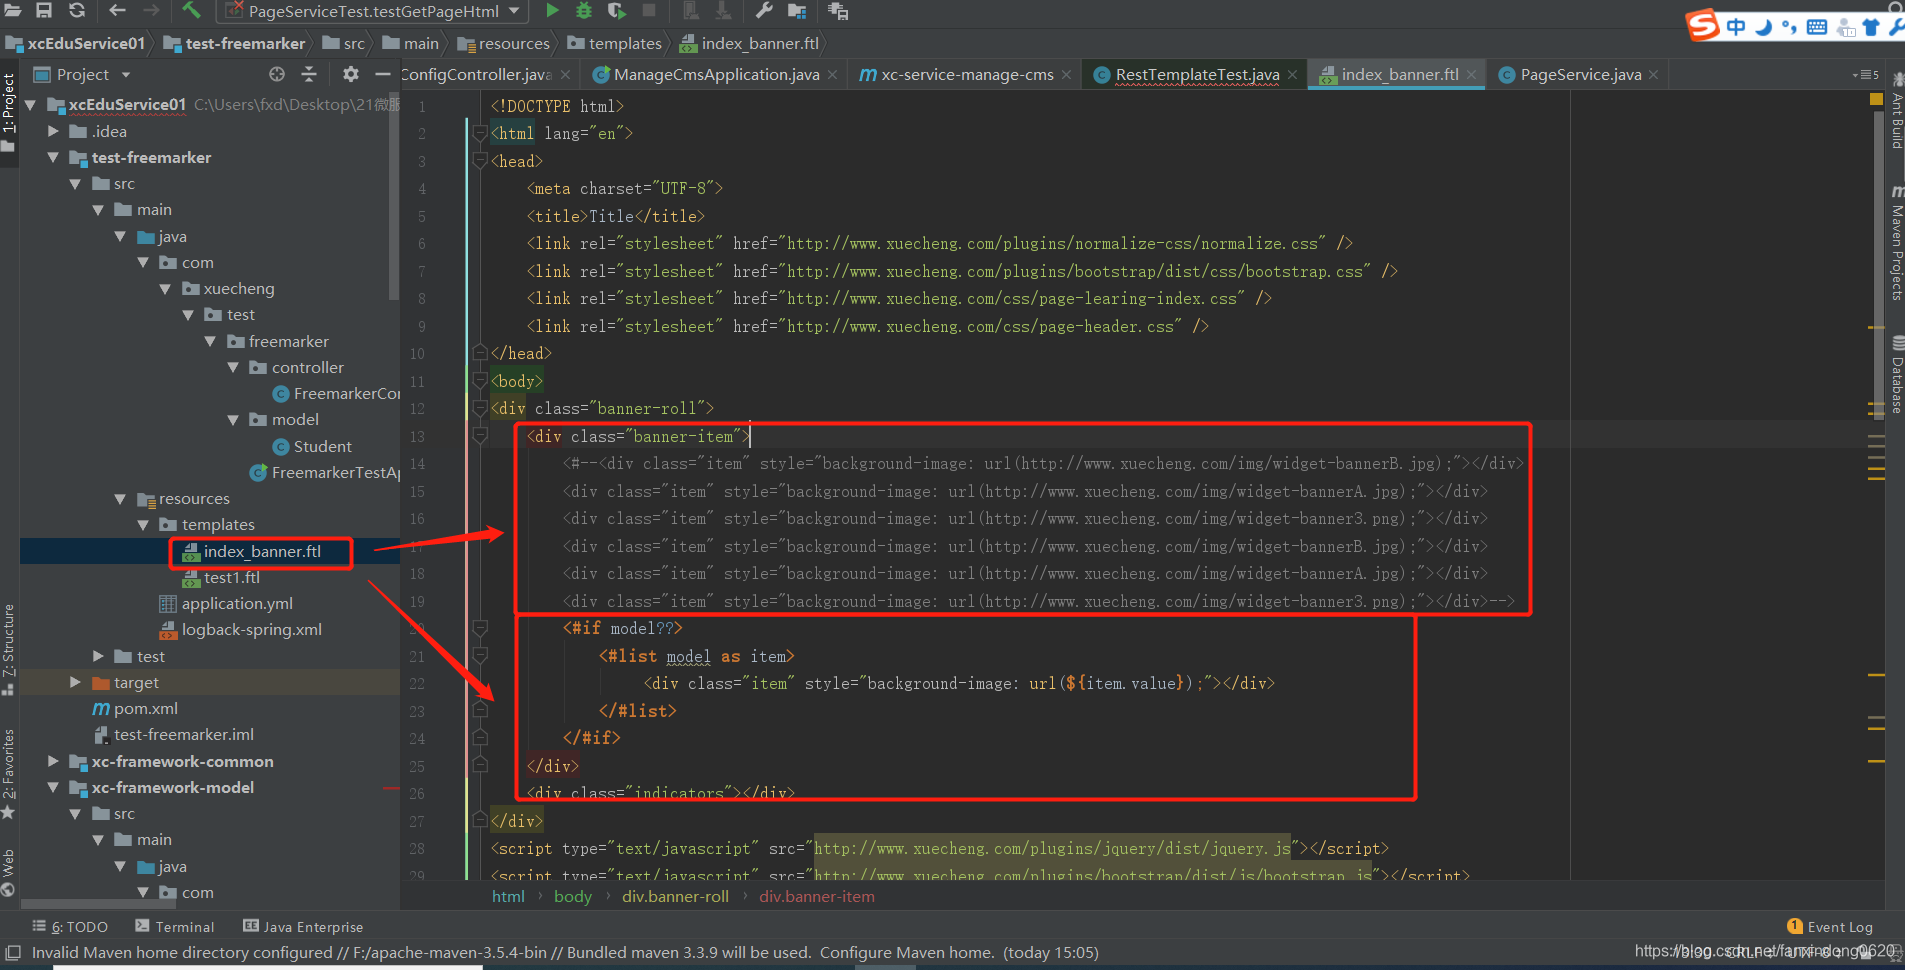Open Sogou soft keyboard icon
Image resolution: width=1905 pixels, height=970 pixels.
point(1817,27)
